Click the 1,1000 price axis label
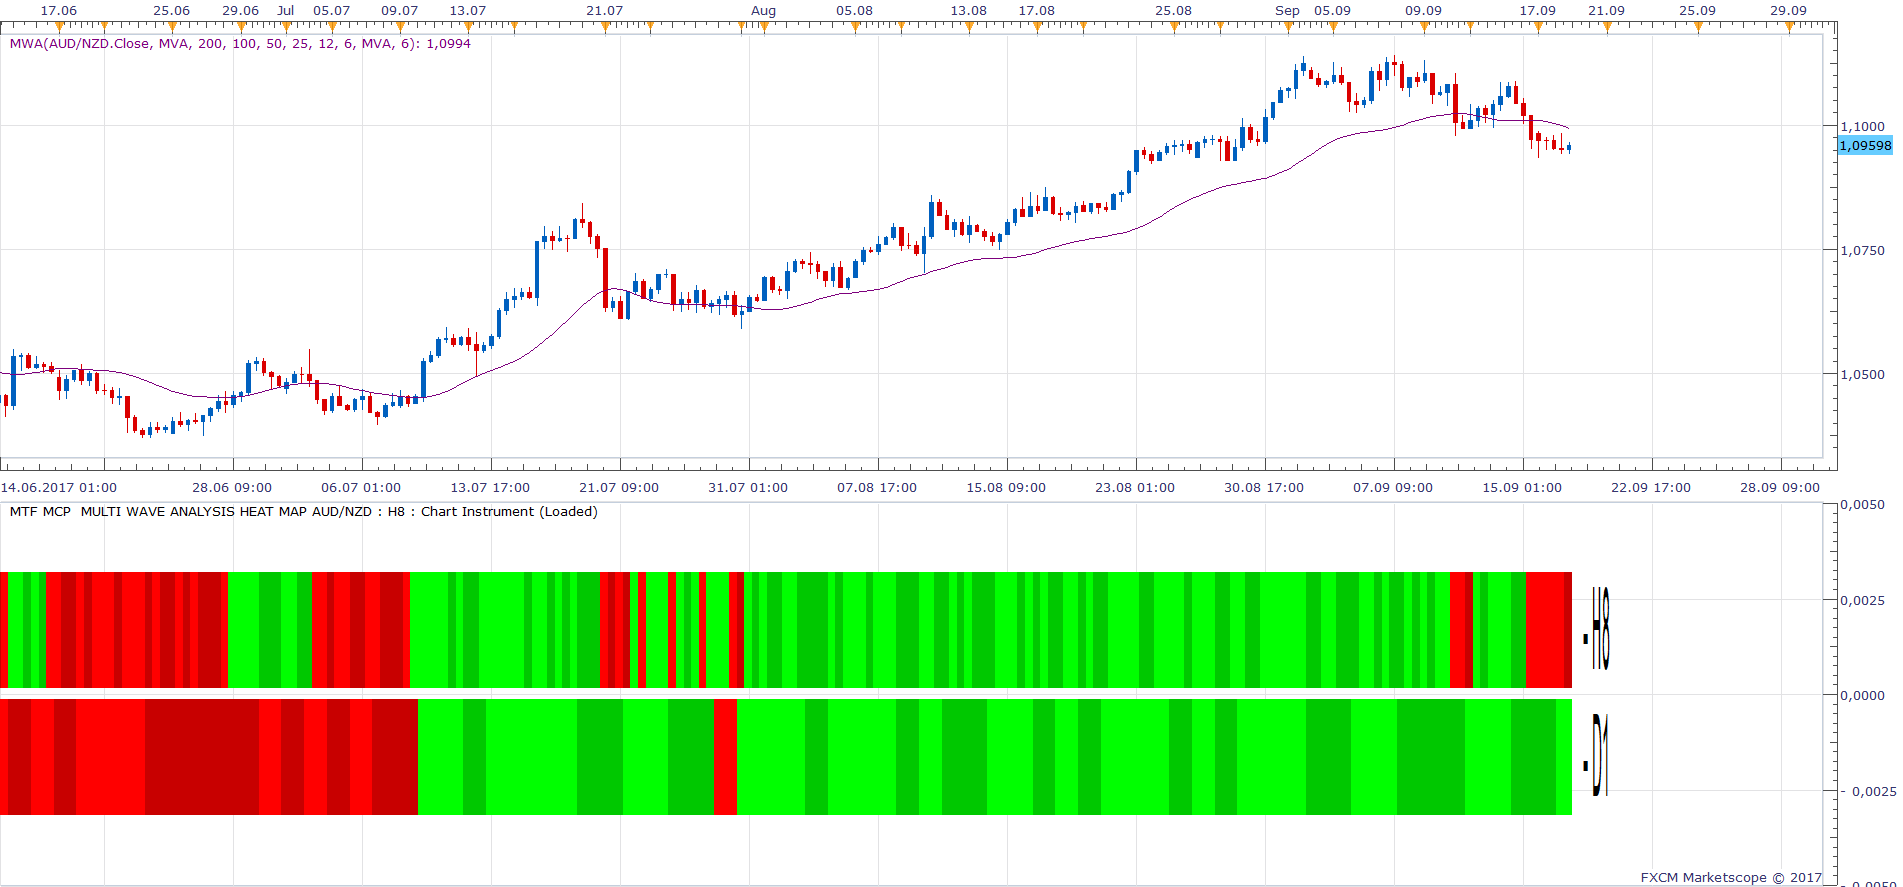 [x=1863, y=127]
